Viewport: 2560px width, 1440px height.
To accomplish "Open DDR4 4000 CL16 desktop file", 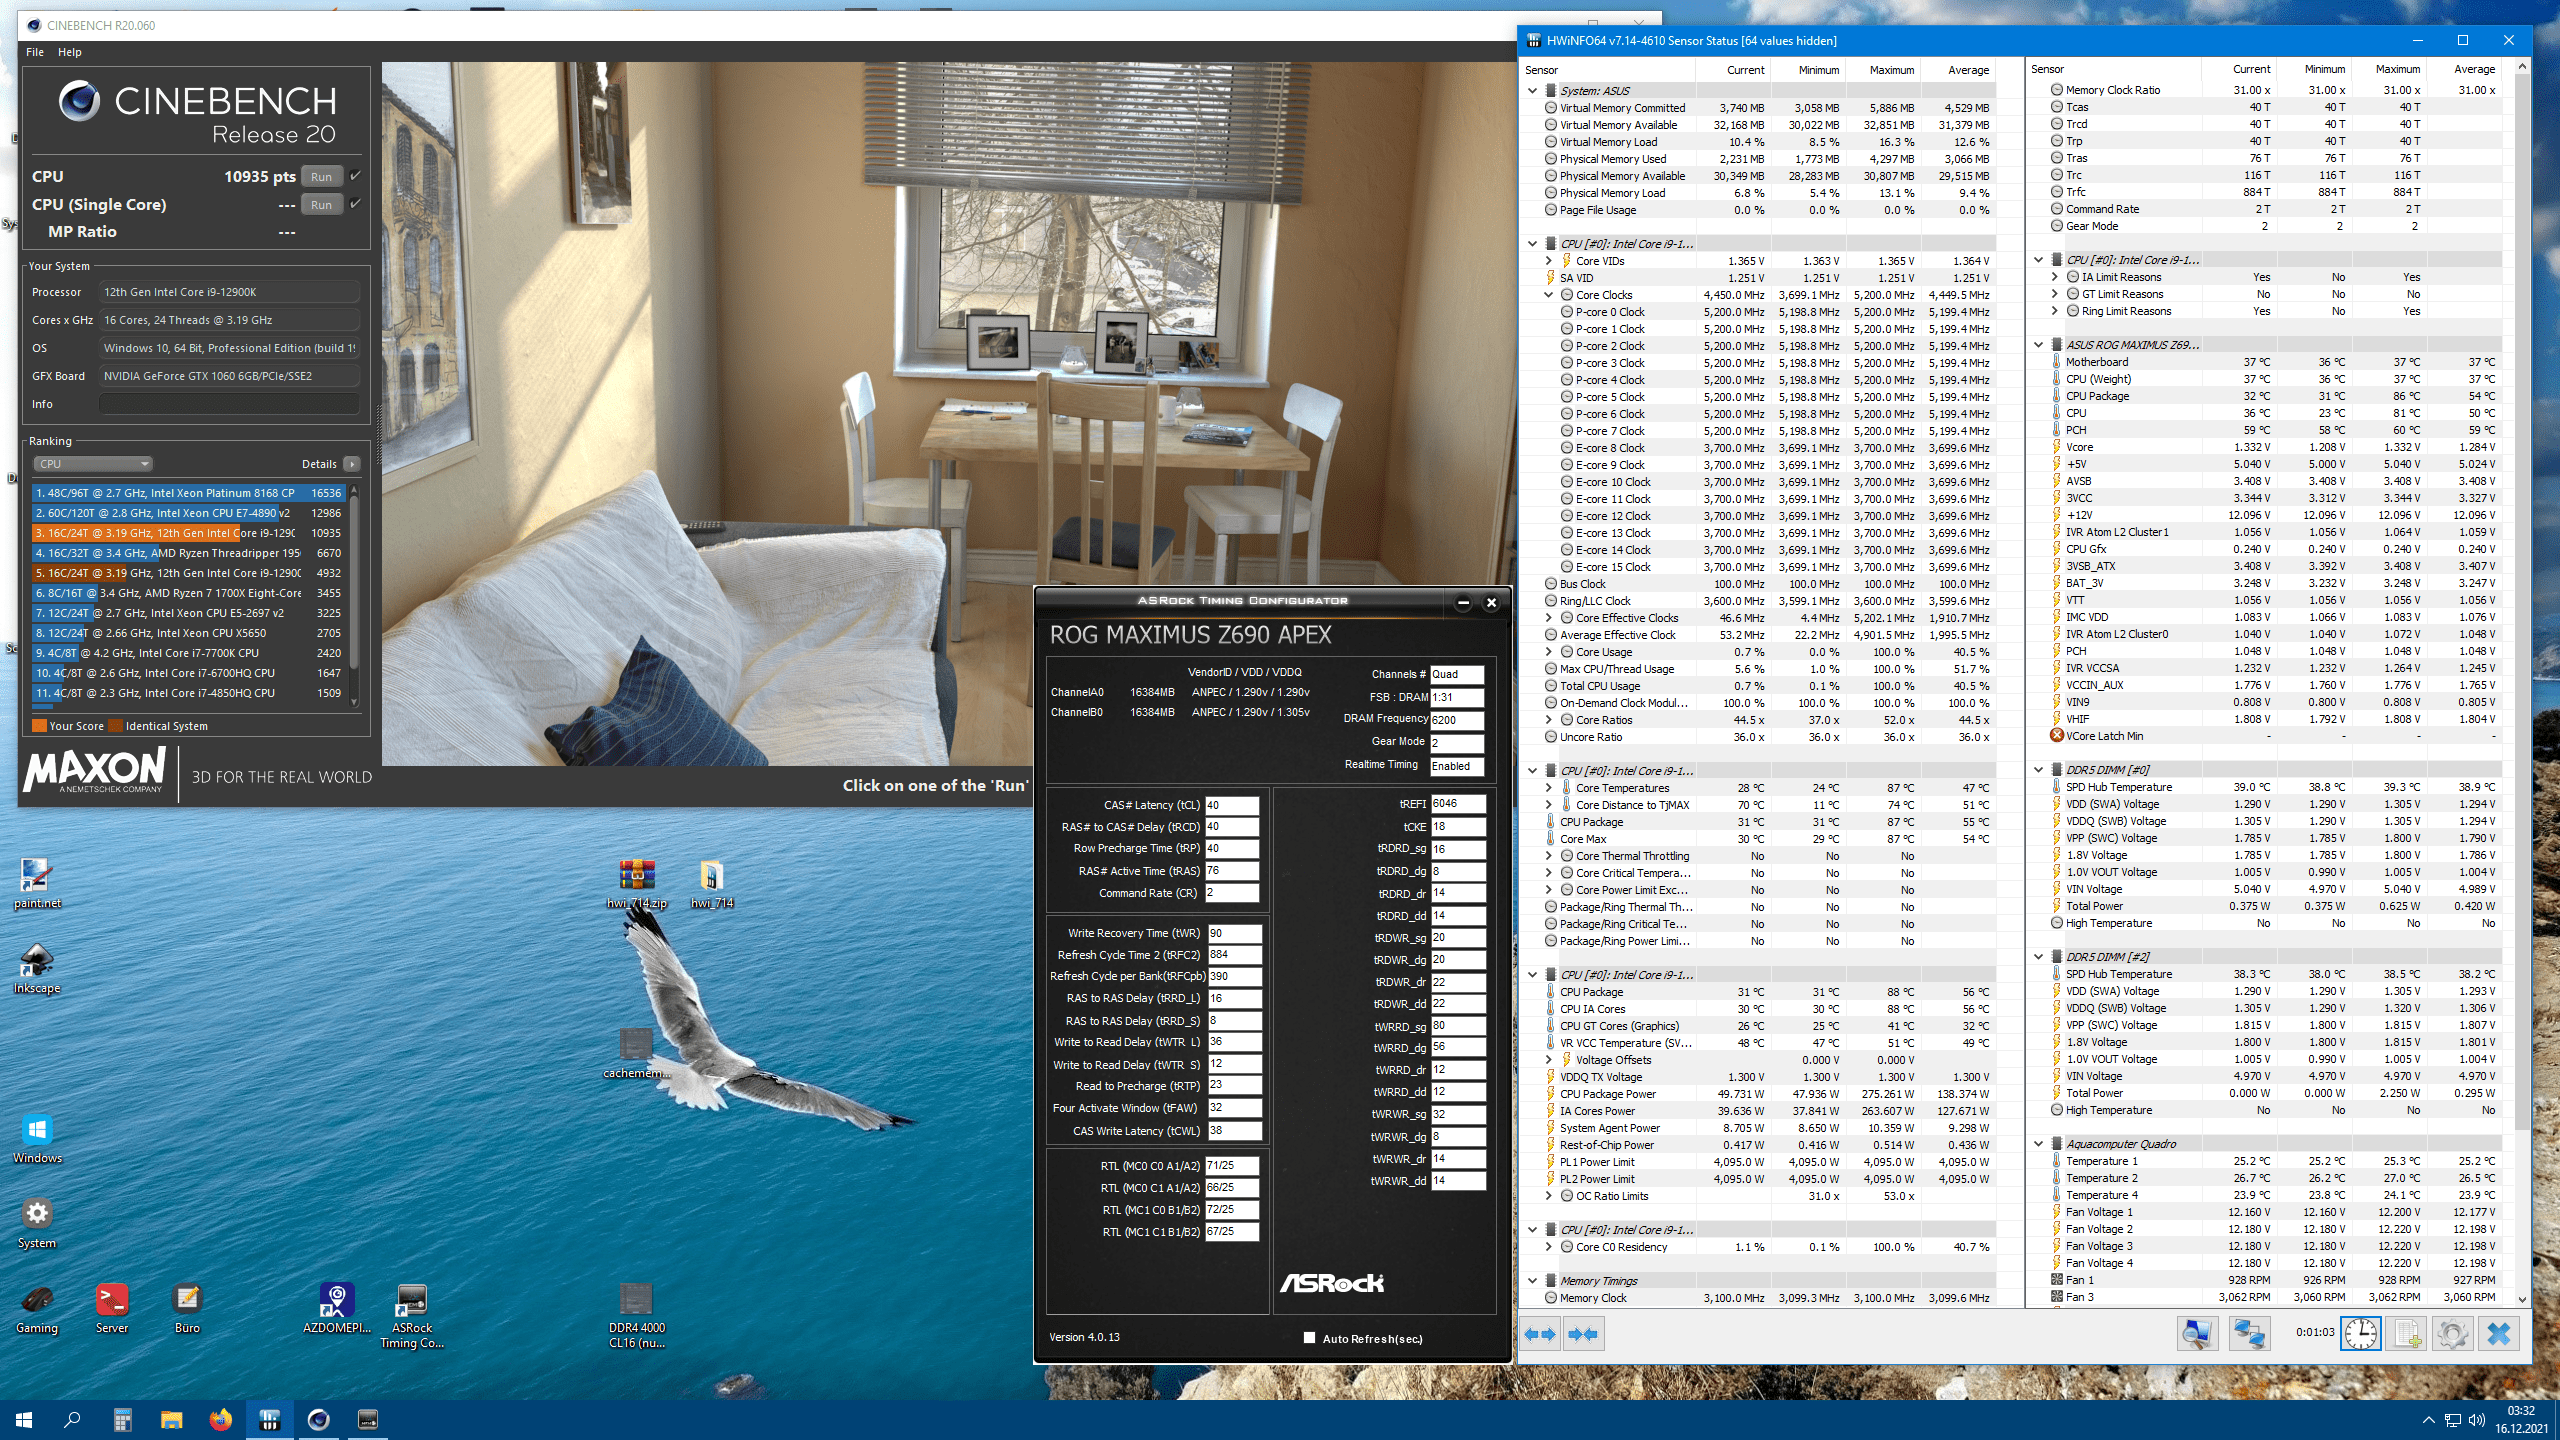I will [636, 1316].
